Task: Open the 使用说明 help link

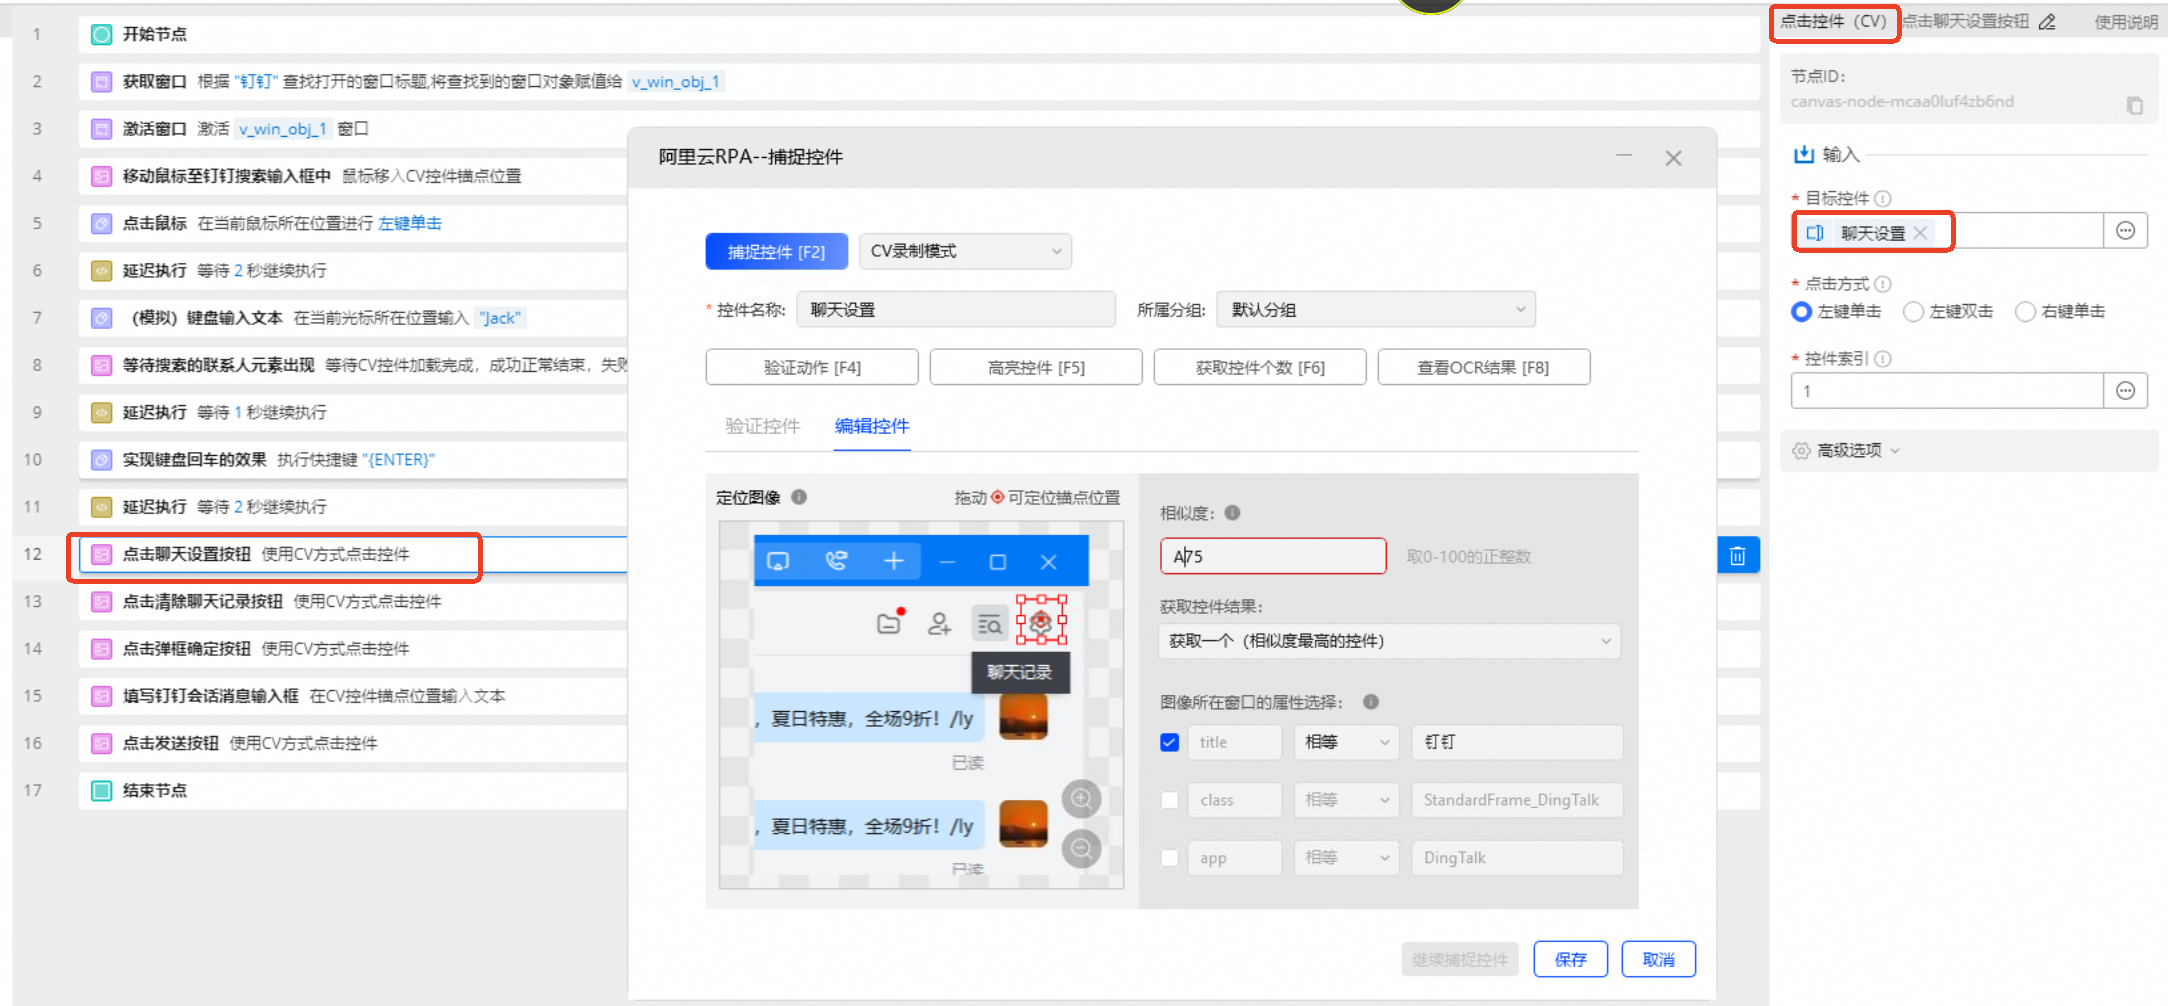Action: point(2126,22)
